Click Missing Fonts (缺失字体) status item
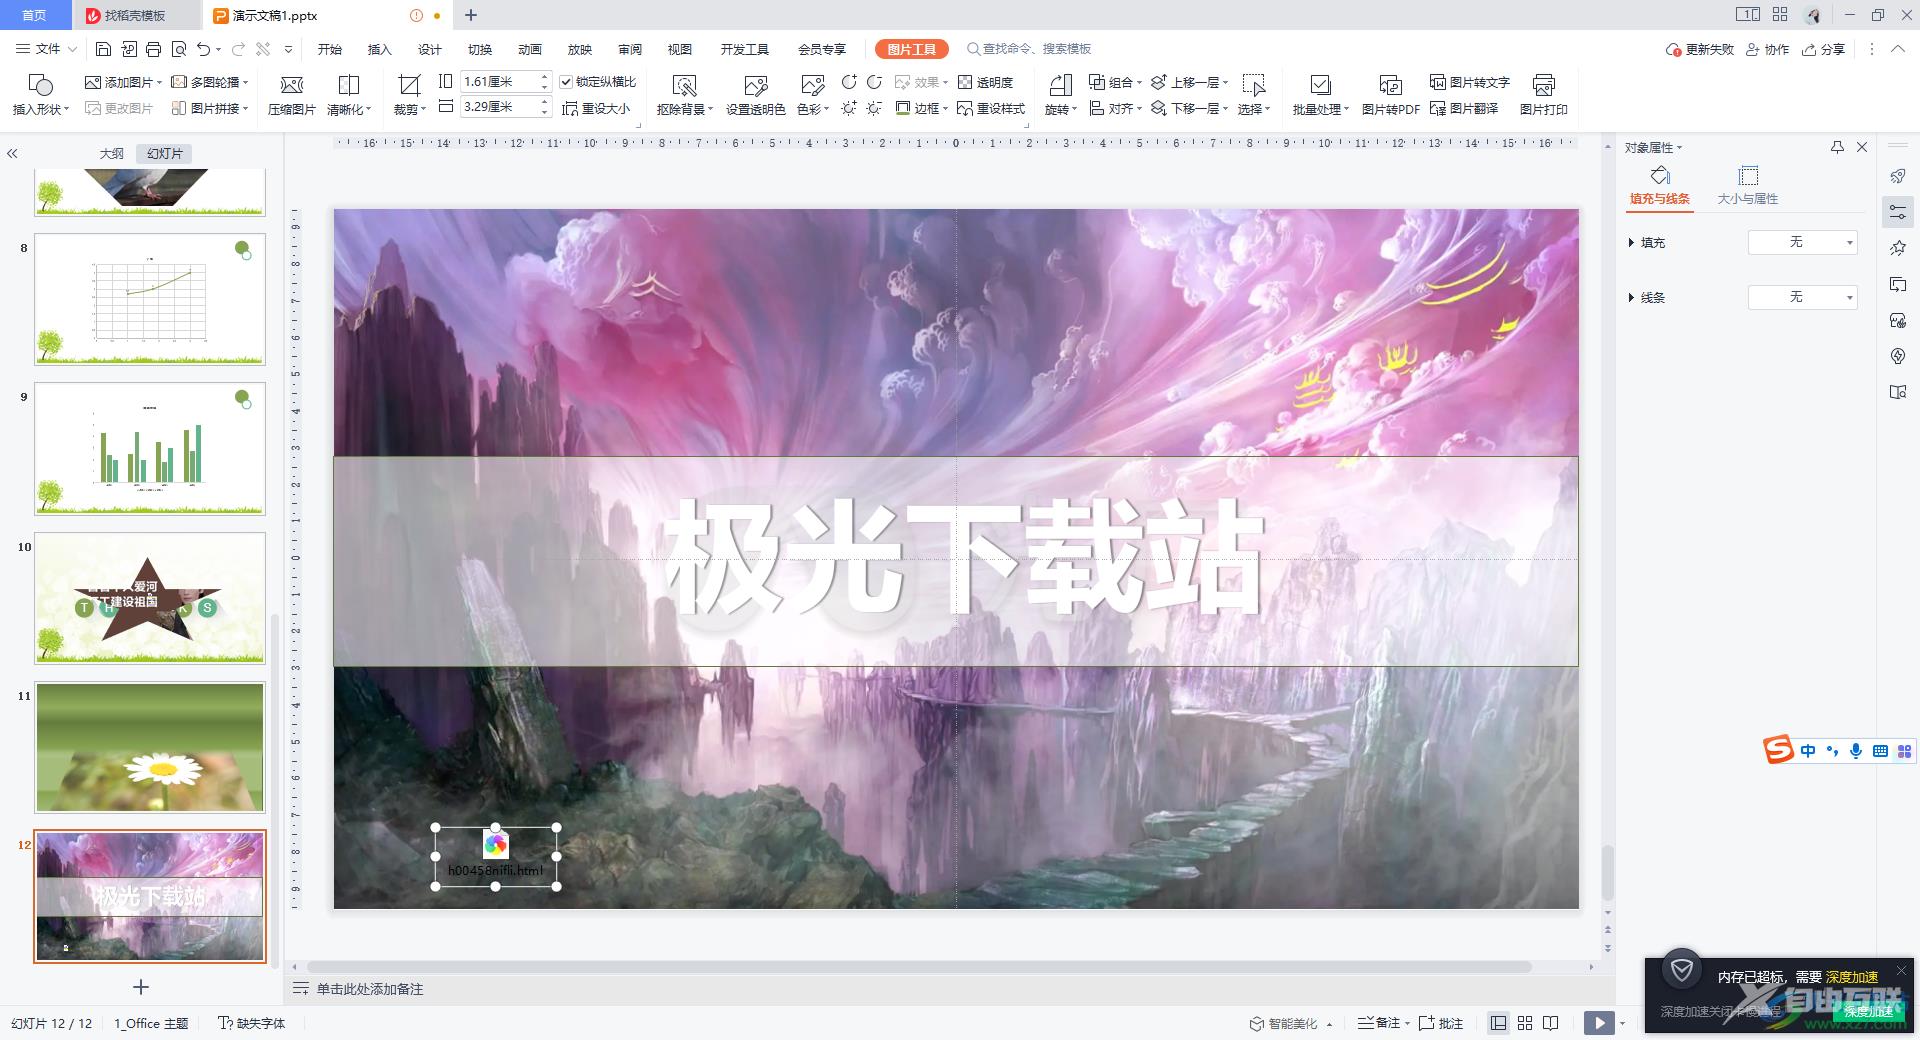 [252, 1023]
